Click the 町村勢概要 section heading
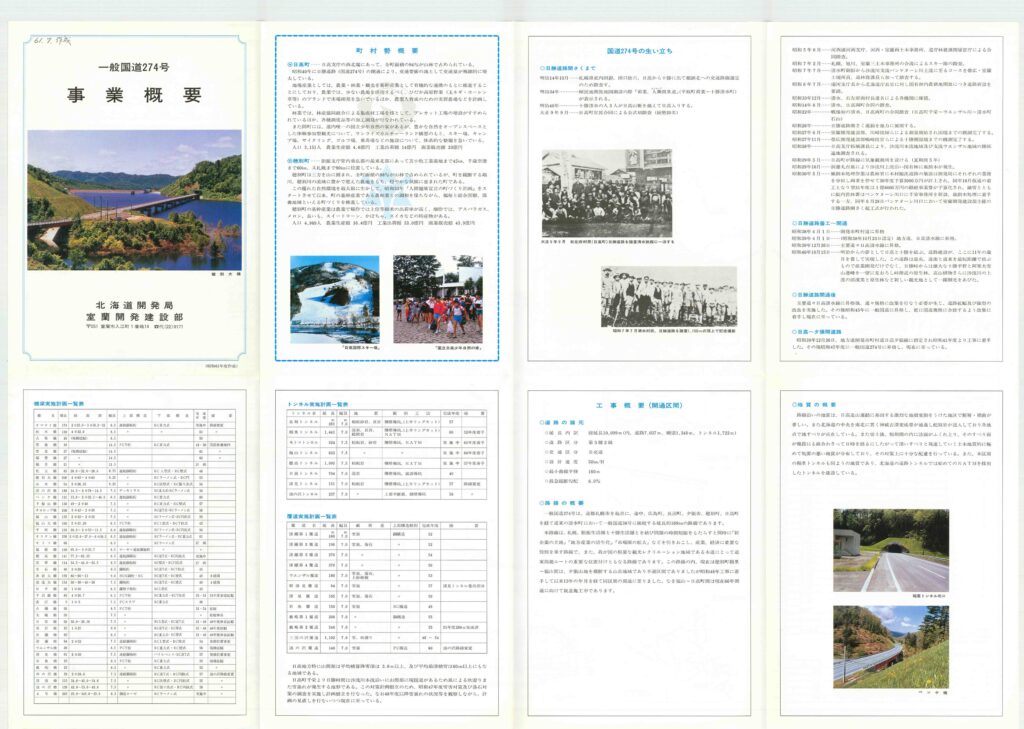1024x729 pixels. [x=386, y=49]
